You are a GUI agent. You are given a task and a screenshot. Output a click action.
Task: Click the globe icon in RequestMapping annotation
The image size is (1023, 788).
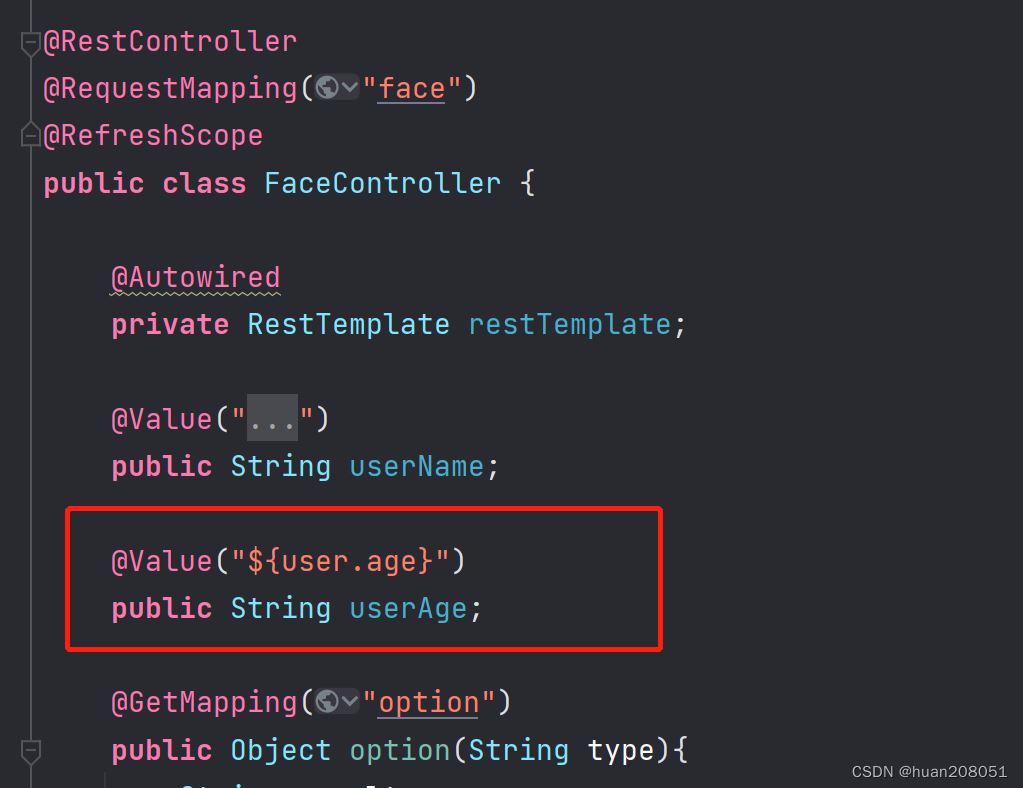(327, 87)
